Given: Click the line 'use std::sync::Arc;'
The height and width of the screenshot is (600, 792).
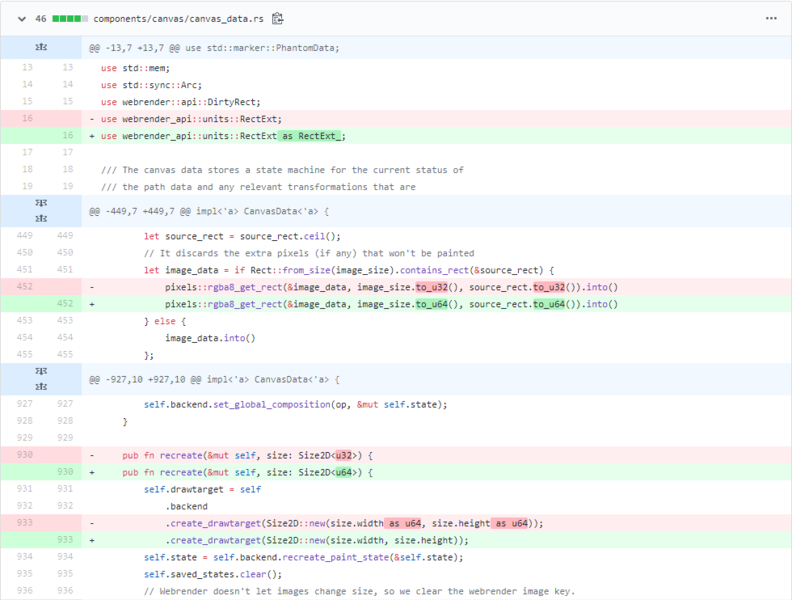Looking at the screenshot, I should [x=151, y=85].
